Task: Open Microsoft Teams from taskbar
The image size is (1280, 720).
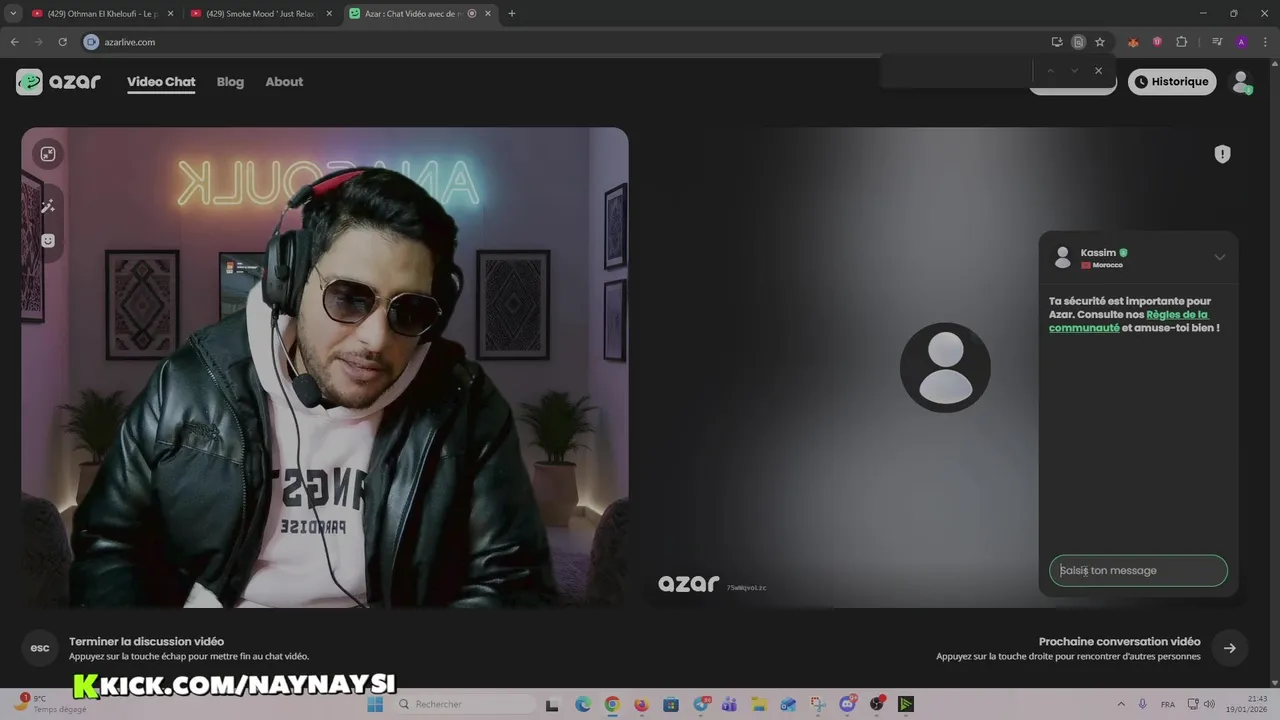Action: [729, 704]
